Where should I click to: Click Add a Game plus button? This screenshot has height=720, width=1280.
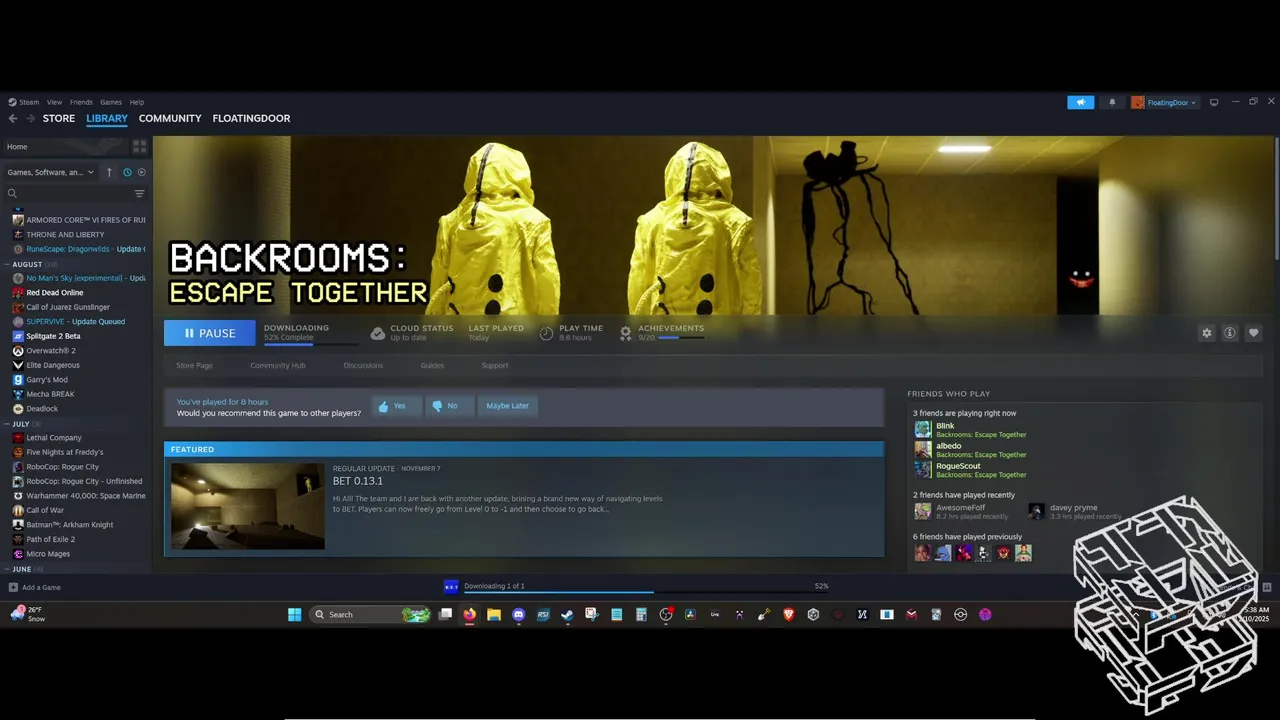(x=35, y=587)
